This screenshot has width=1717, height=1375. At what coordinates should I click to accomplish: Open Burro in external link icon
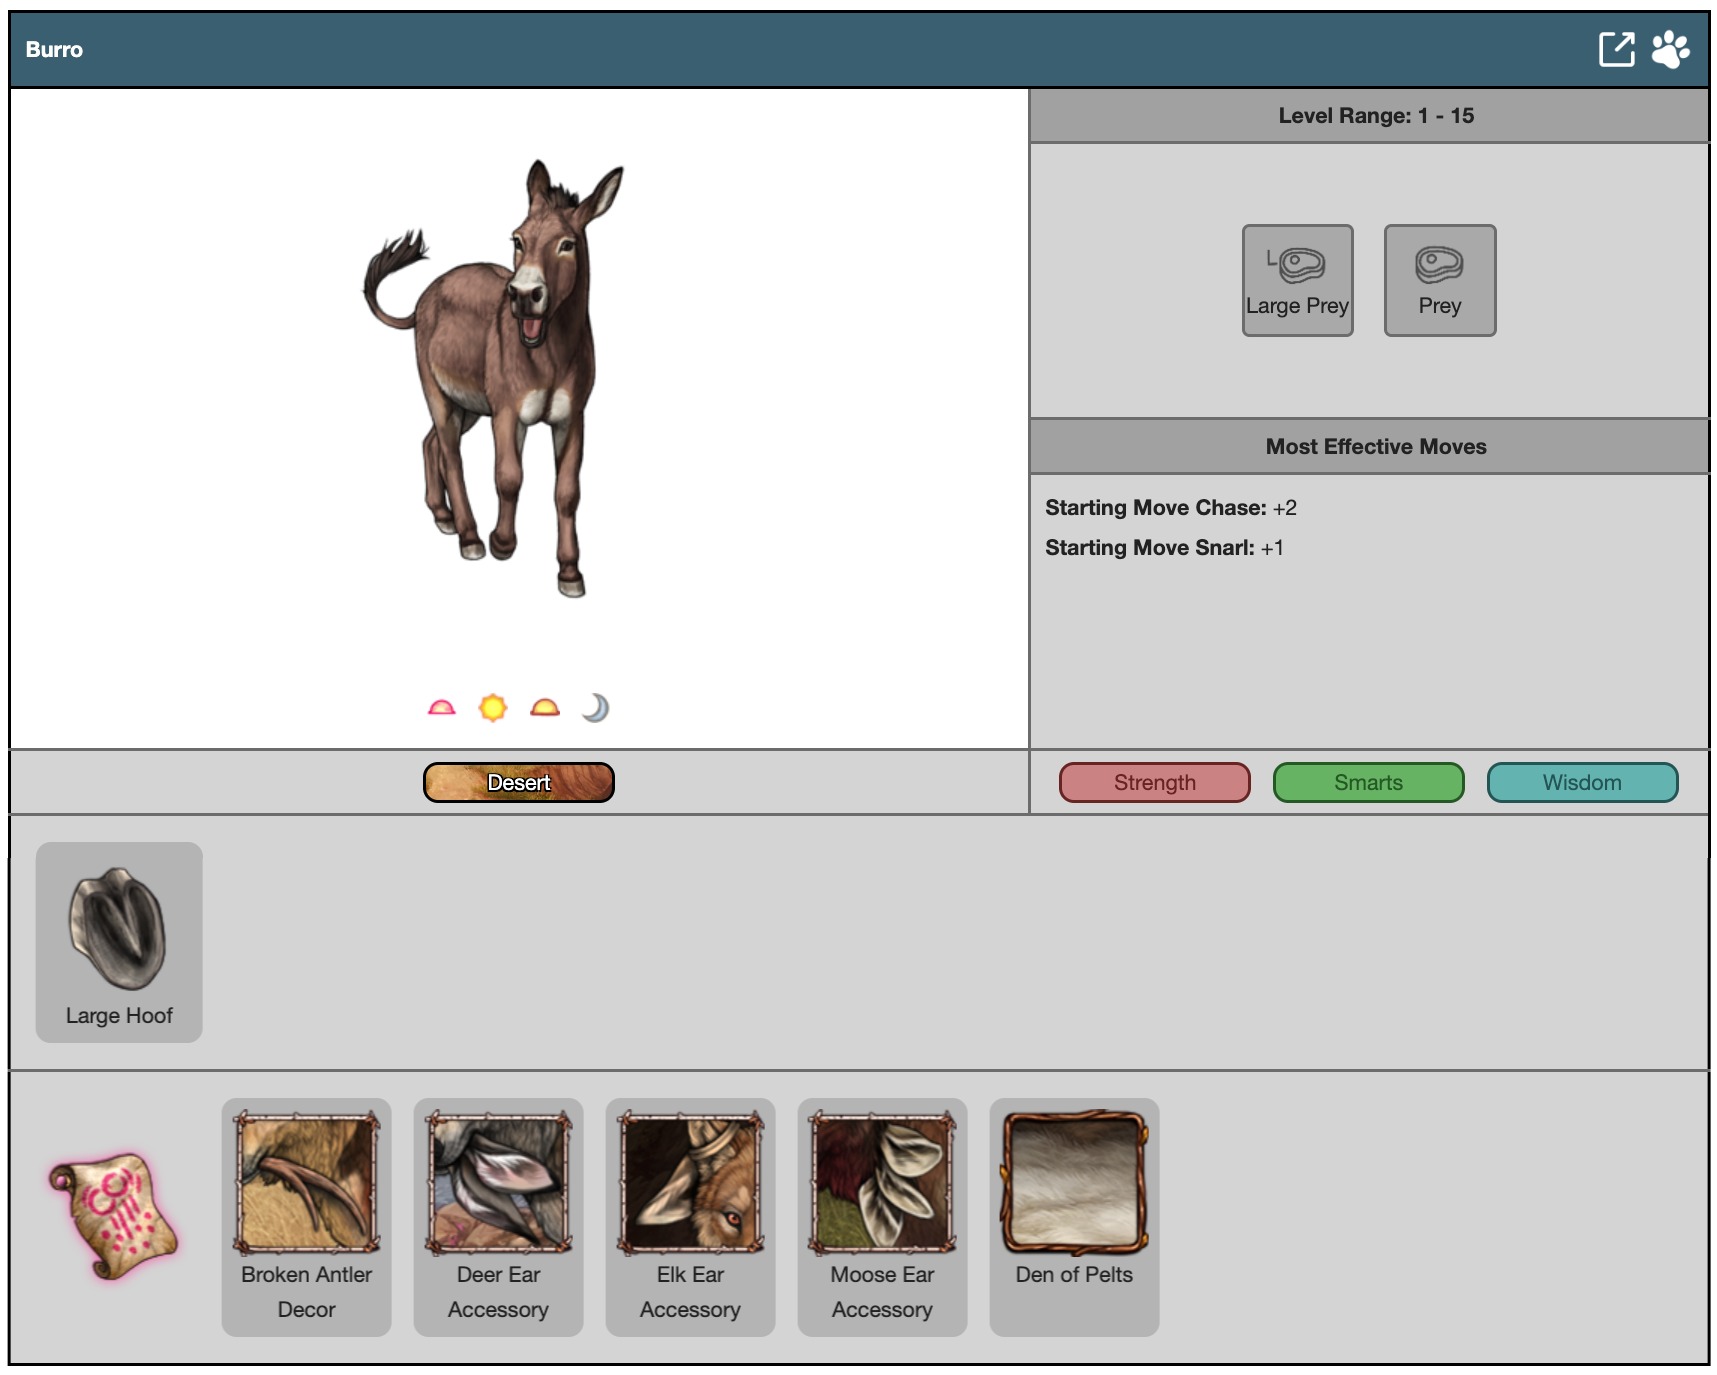(x=1616, y=49)
